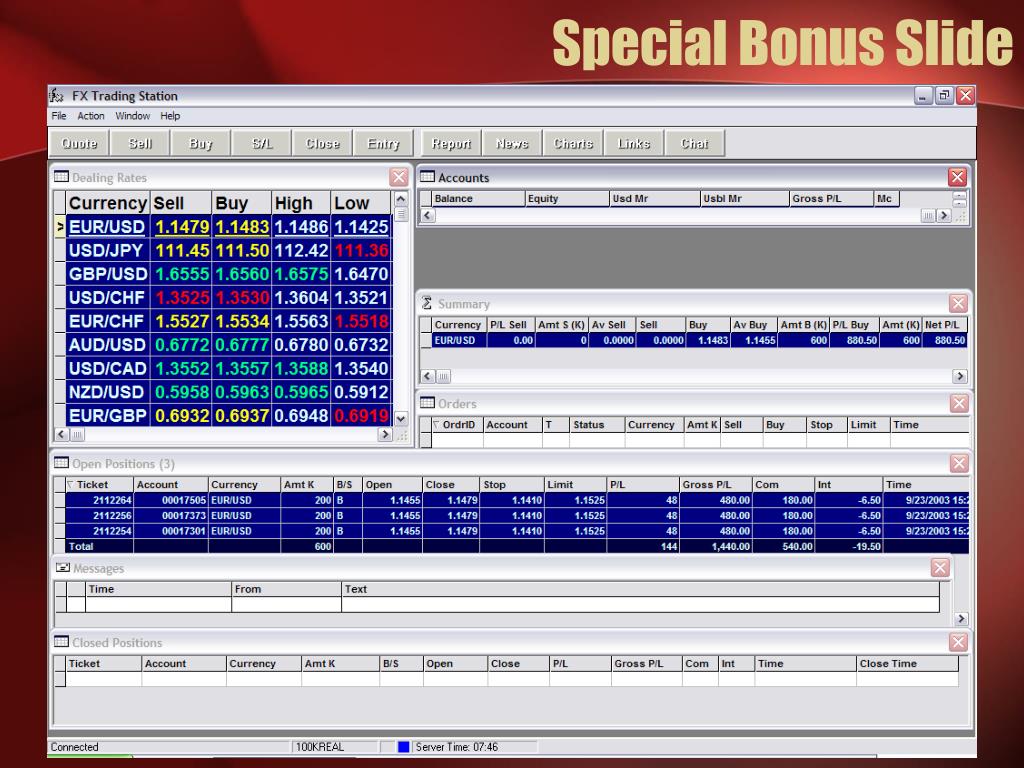Click the Summary panel sigma icon

427,303
